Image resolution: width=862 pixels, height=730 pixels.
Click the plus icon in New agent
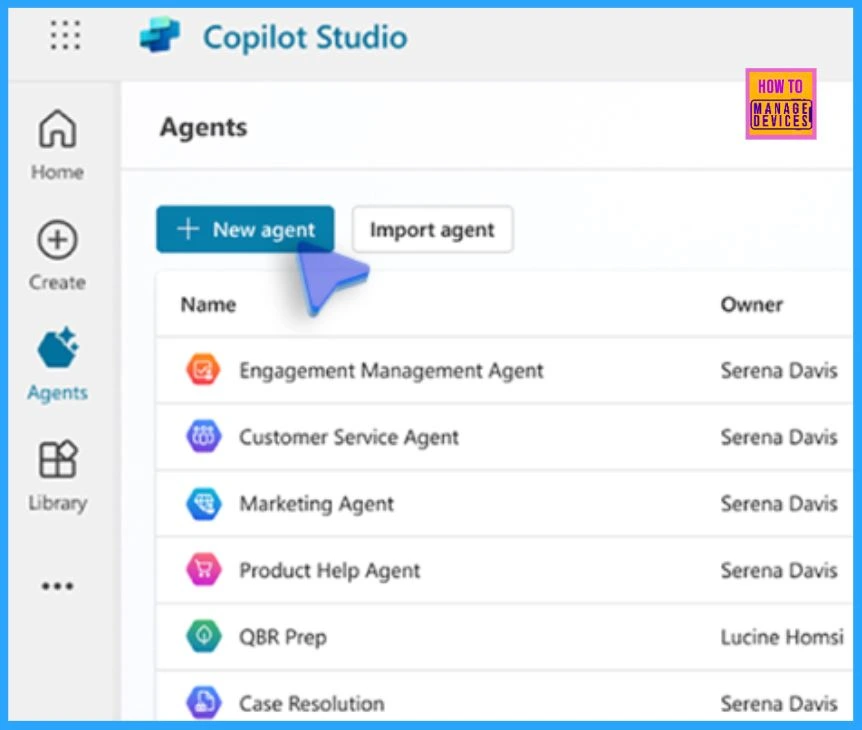click(x=188, y=229)
